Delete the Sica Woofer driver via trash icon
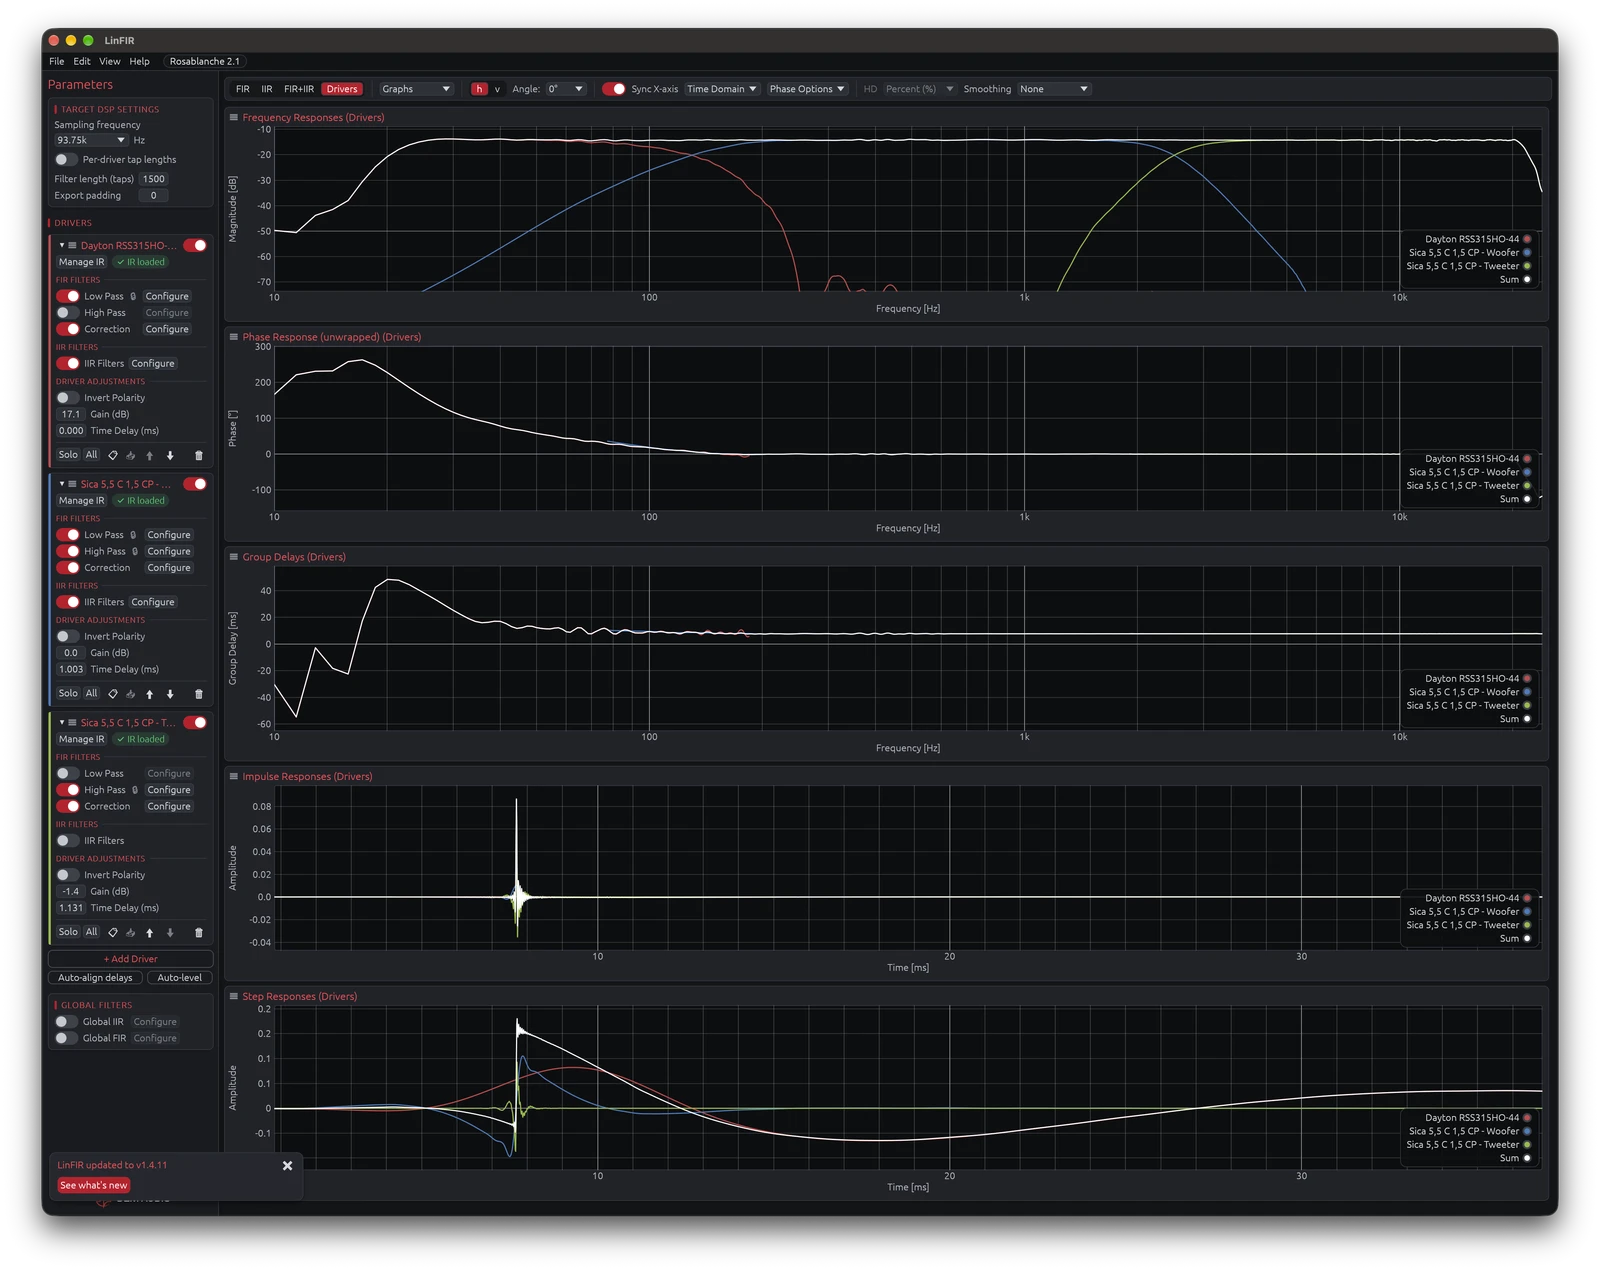Screen dimensions: 1600x1271 coord(198,693)
